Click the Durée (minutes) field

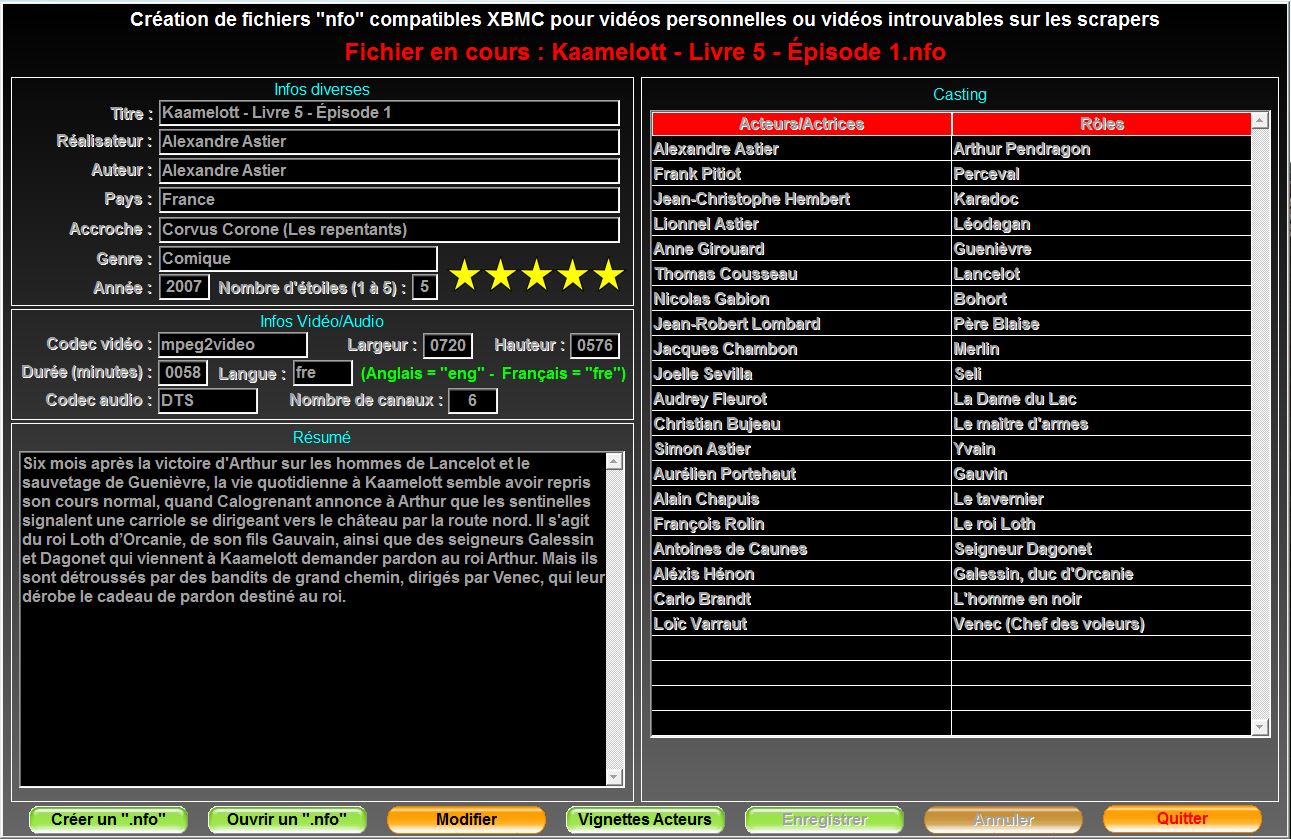pos(184,373)
